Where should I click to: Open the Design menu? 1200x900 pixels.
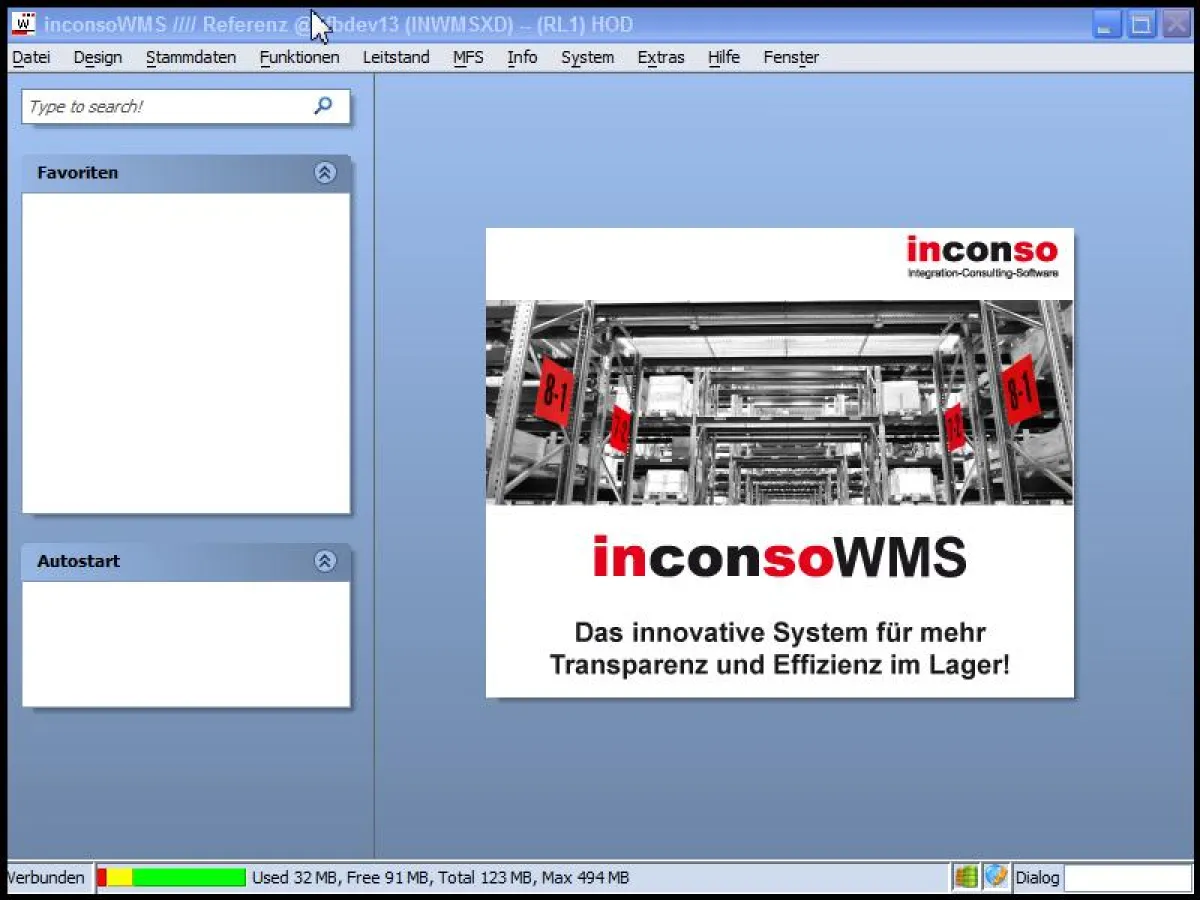pyautogui.click(x=97, y=57)
